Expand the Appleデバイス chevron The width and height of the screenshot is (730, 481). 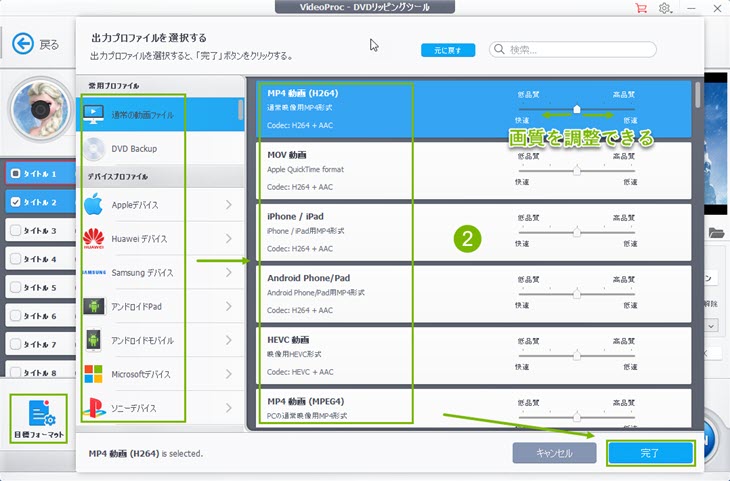click(x=229, y=204)
